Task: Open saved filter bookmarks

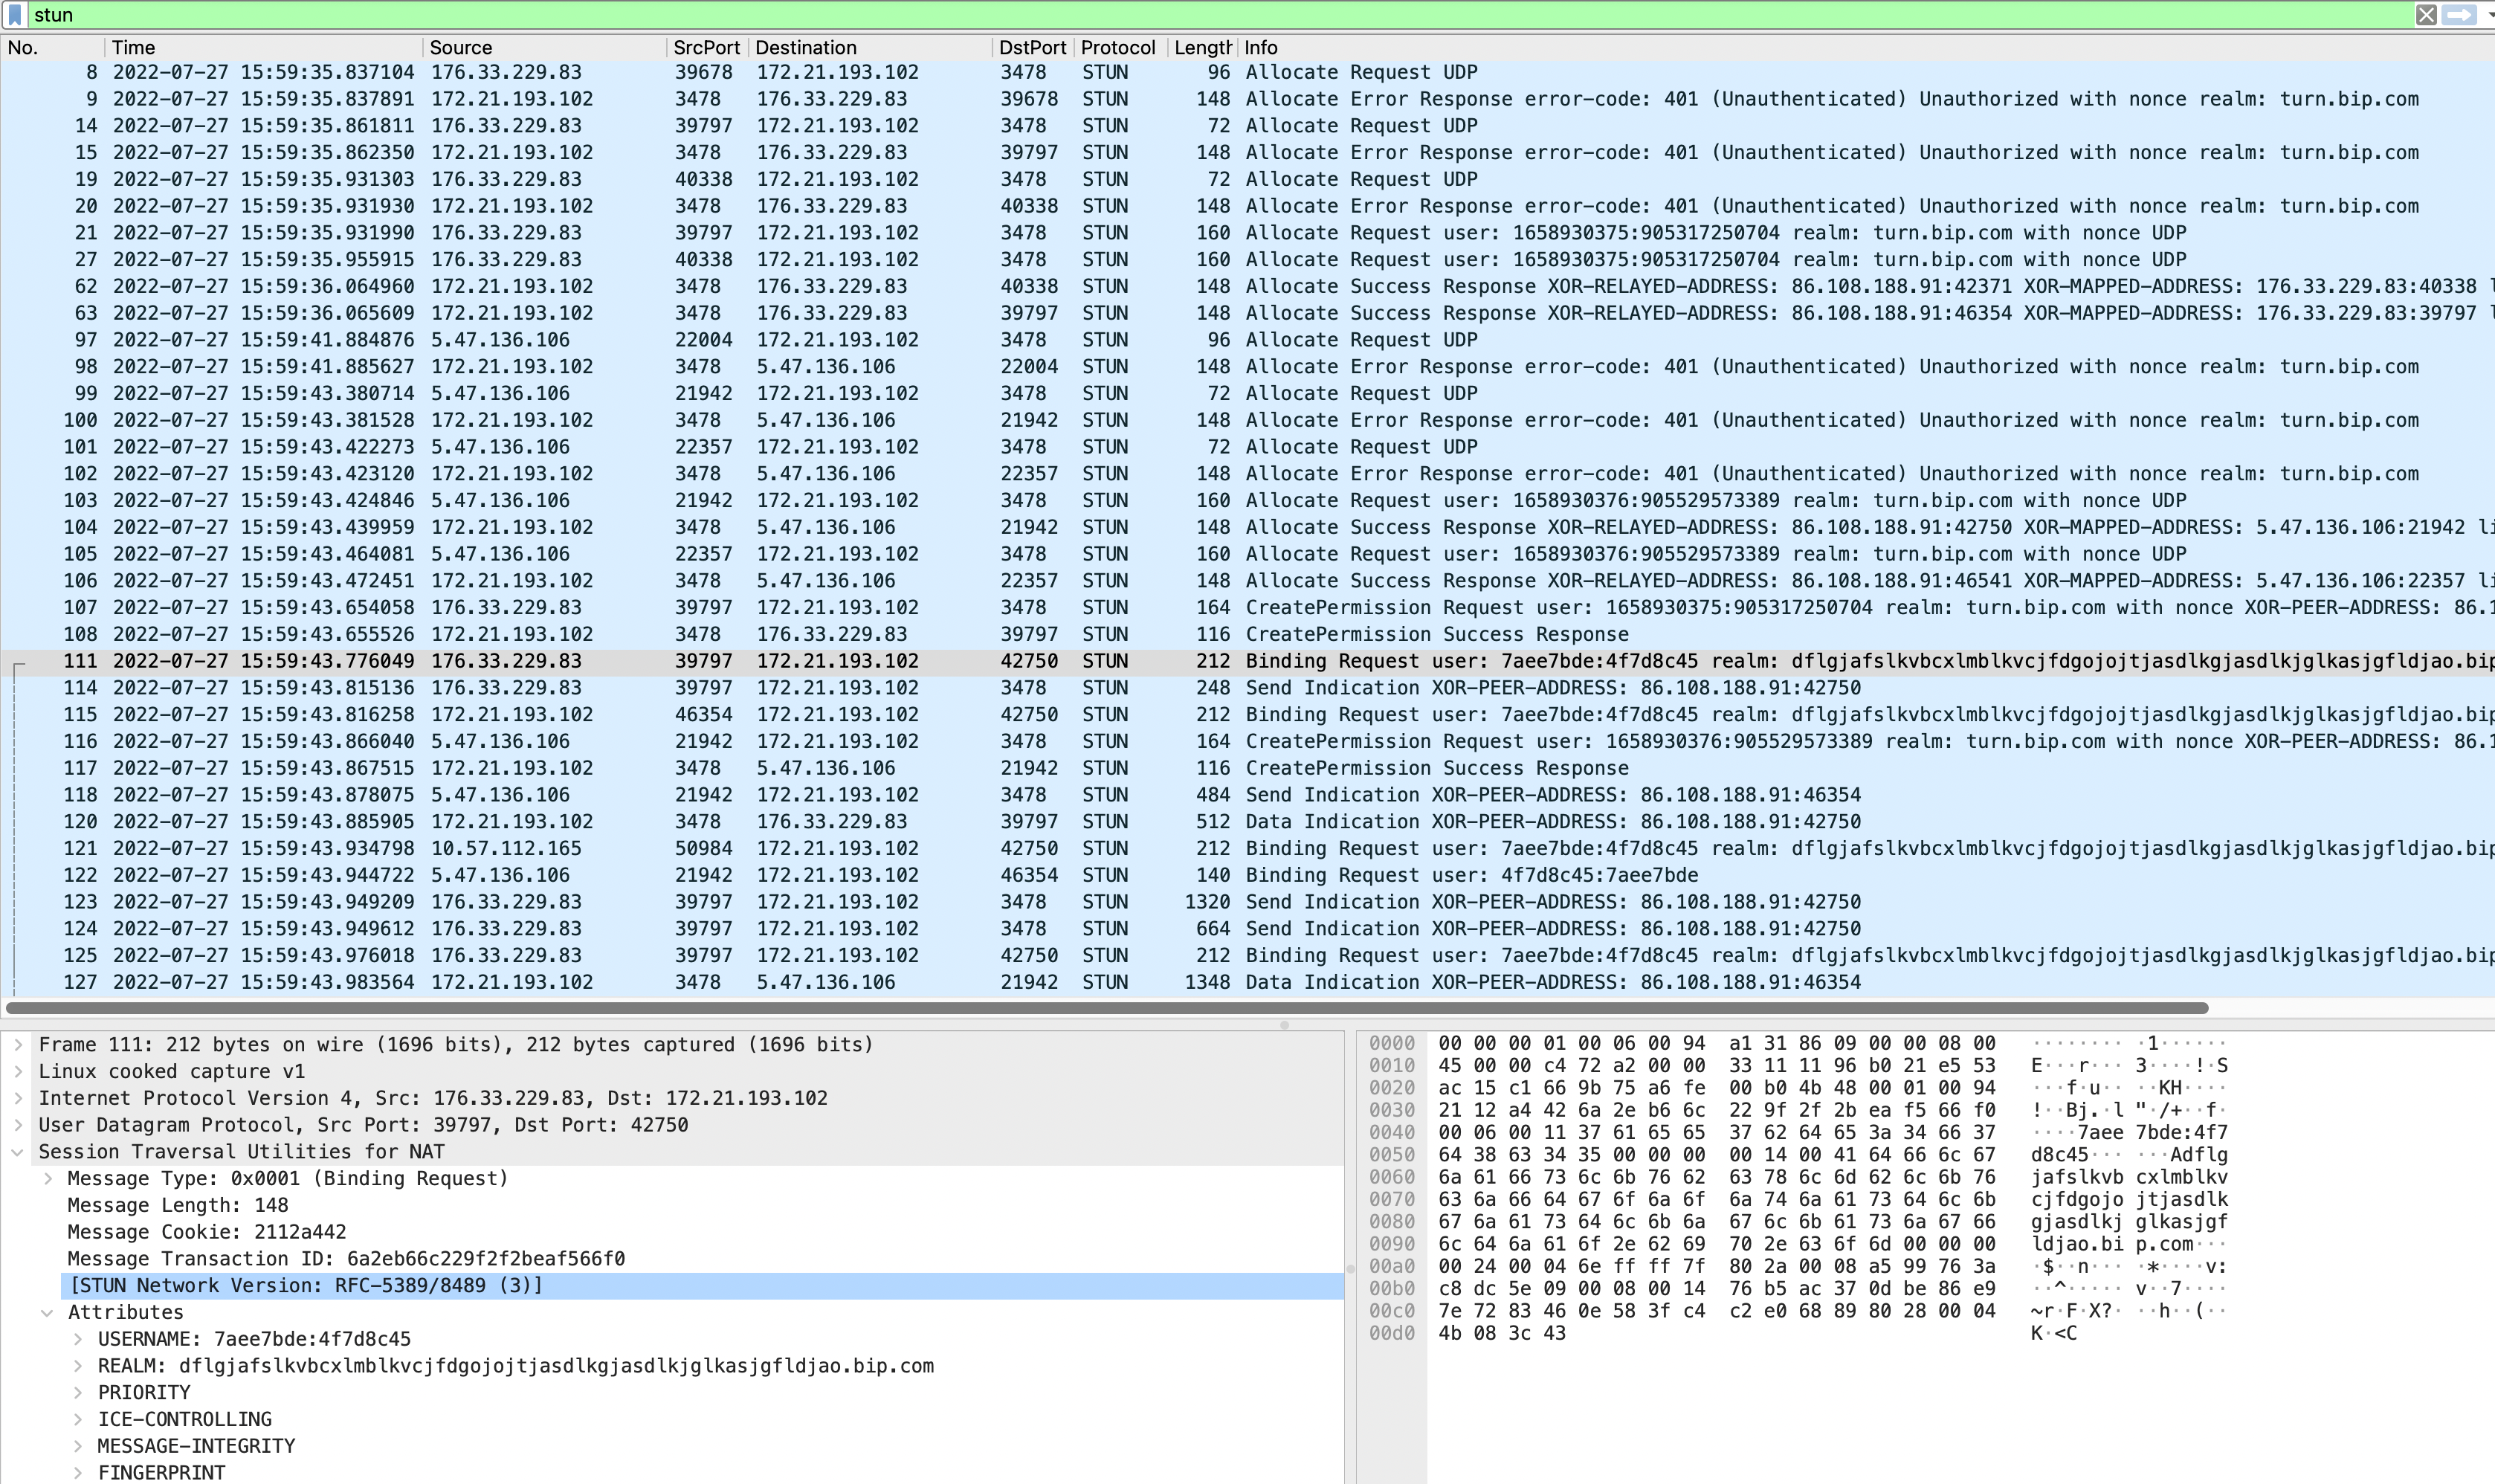Action: 14,15
